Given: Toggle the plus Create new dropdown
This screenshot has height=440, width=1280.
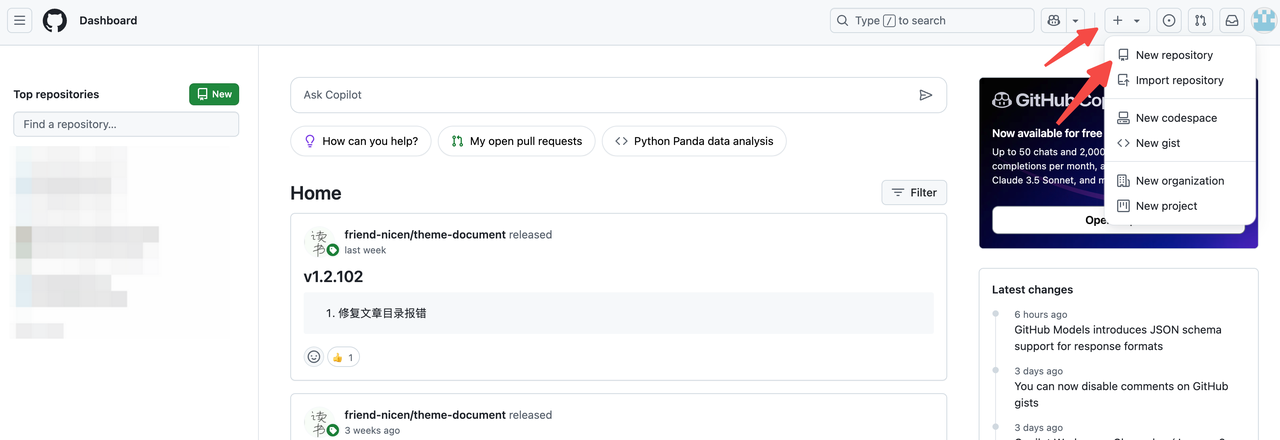Looking at the screenshot, I should click(1126, 20).
